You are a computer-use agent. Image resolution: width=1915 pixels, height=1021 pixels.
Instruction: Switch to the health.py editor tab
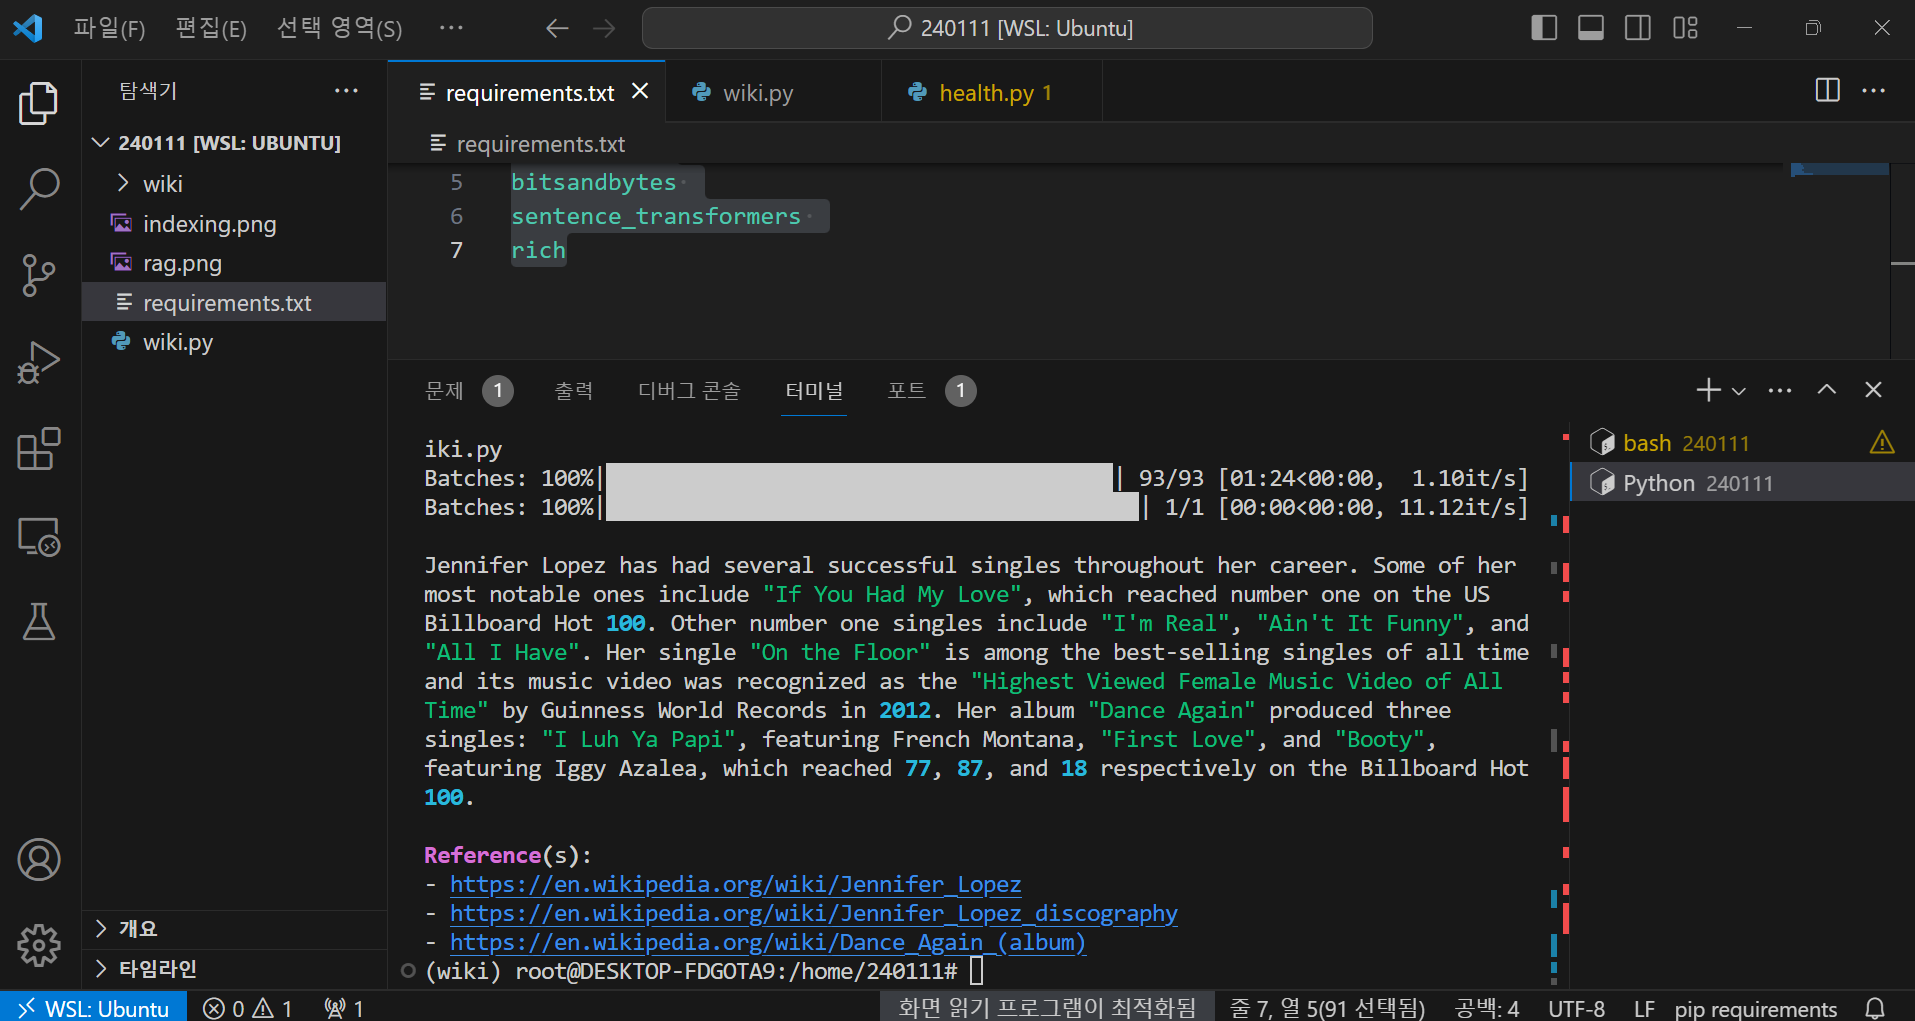[992, 92]
